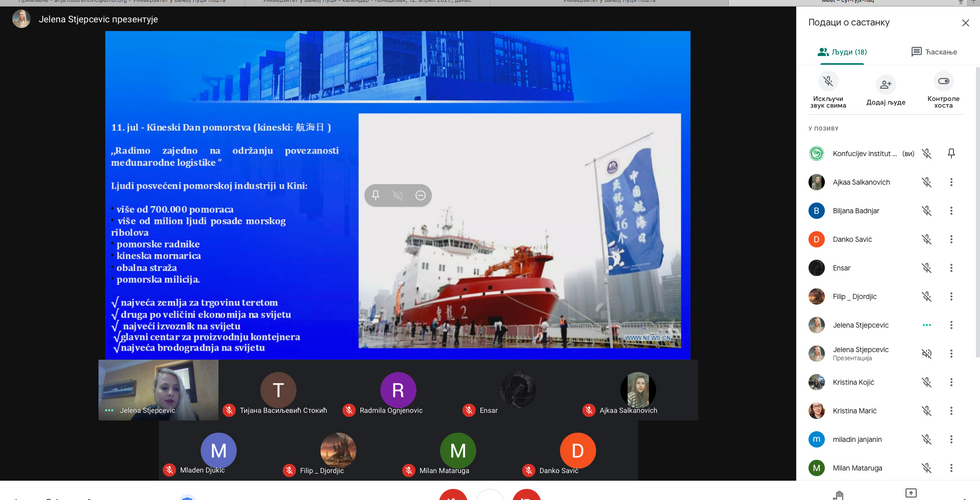Select Ajkaa Salkanovich's photo tile
This screenshot has width=980, height=500.
(x=638, y=390)
